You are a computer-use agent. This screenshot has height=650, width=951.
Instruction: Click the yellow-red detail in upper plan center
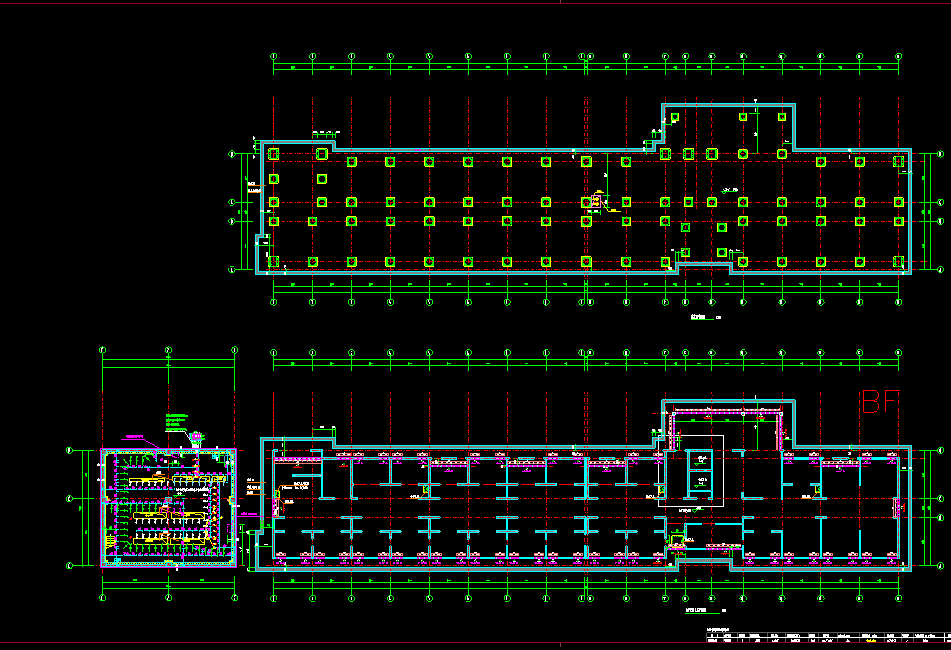597,203
